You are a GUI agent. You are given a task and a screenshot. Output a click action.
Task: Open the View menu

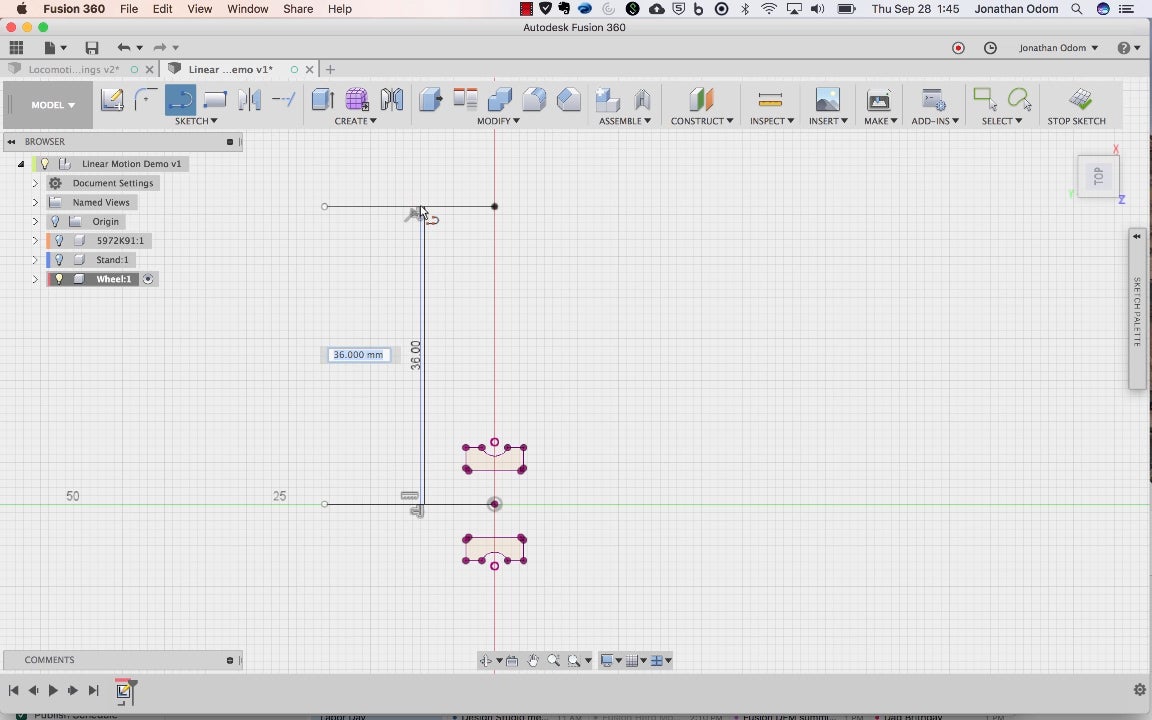point(199,9)
